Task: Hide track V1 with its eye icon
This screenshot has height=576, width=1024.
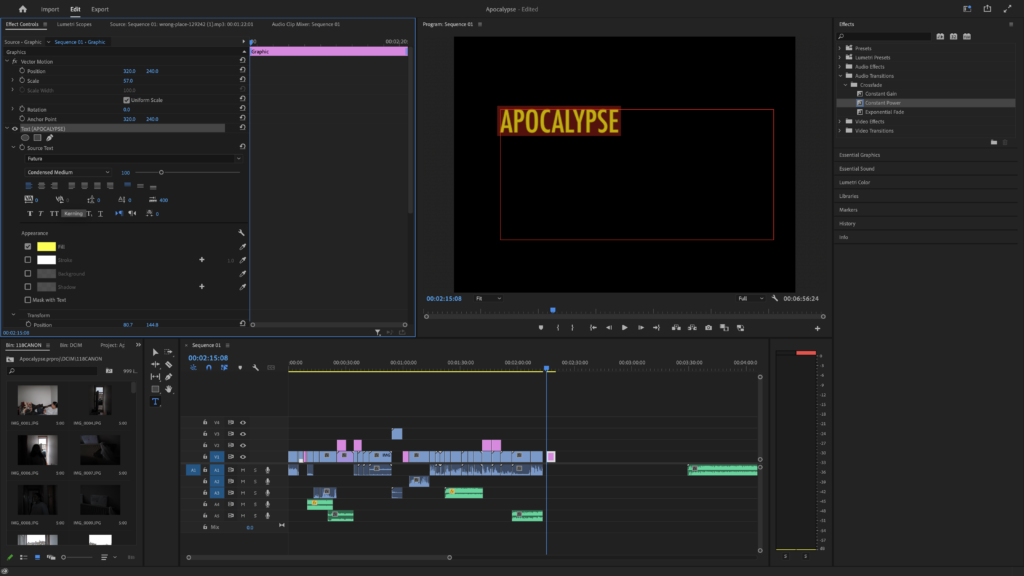Action: (242, 457)
